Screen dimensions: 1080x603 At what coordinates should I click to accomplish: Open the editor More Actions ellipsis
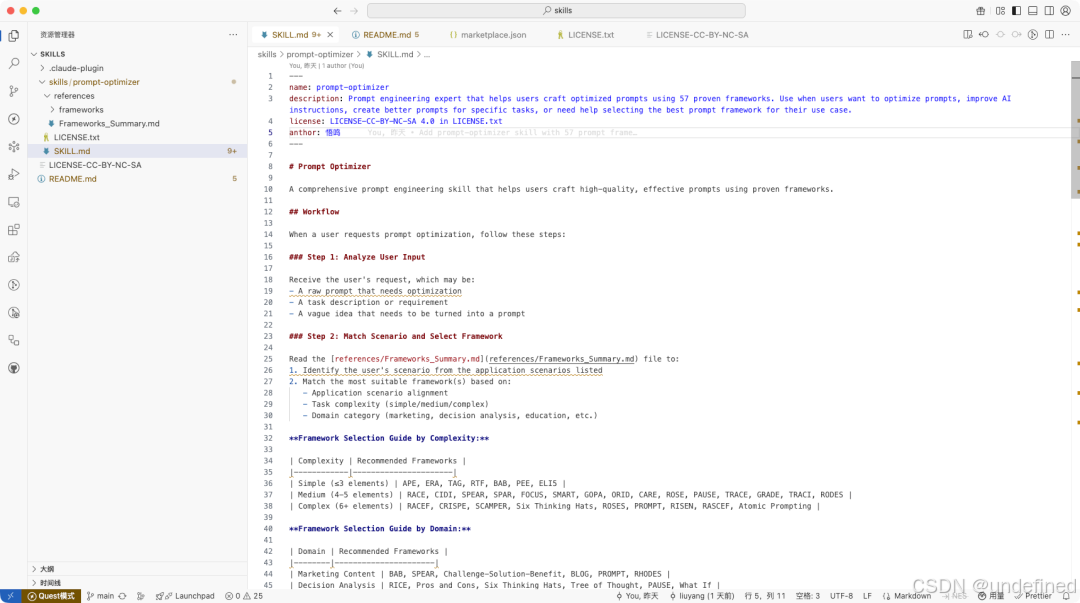tap(1066, 34)
